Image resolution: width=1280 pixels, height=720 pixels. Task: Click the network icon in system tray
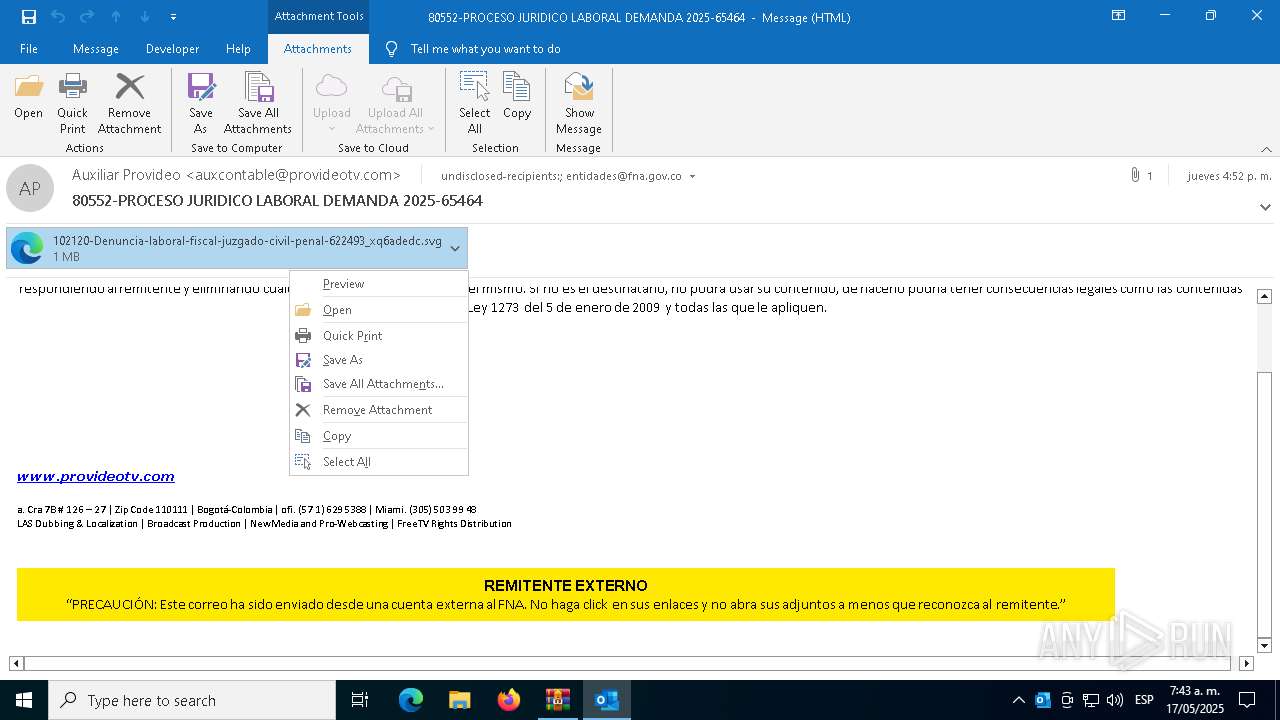point(1091,700)
